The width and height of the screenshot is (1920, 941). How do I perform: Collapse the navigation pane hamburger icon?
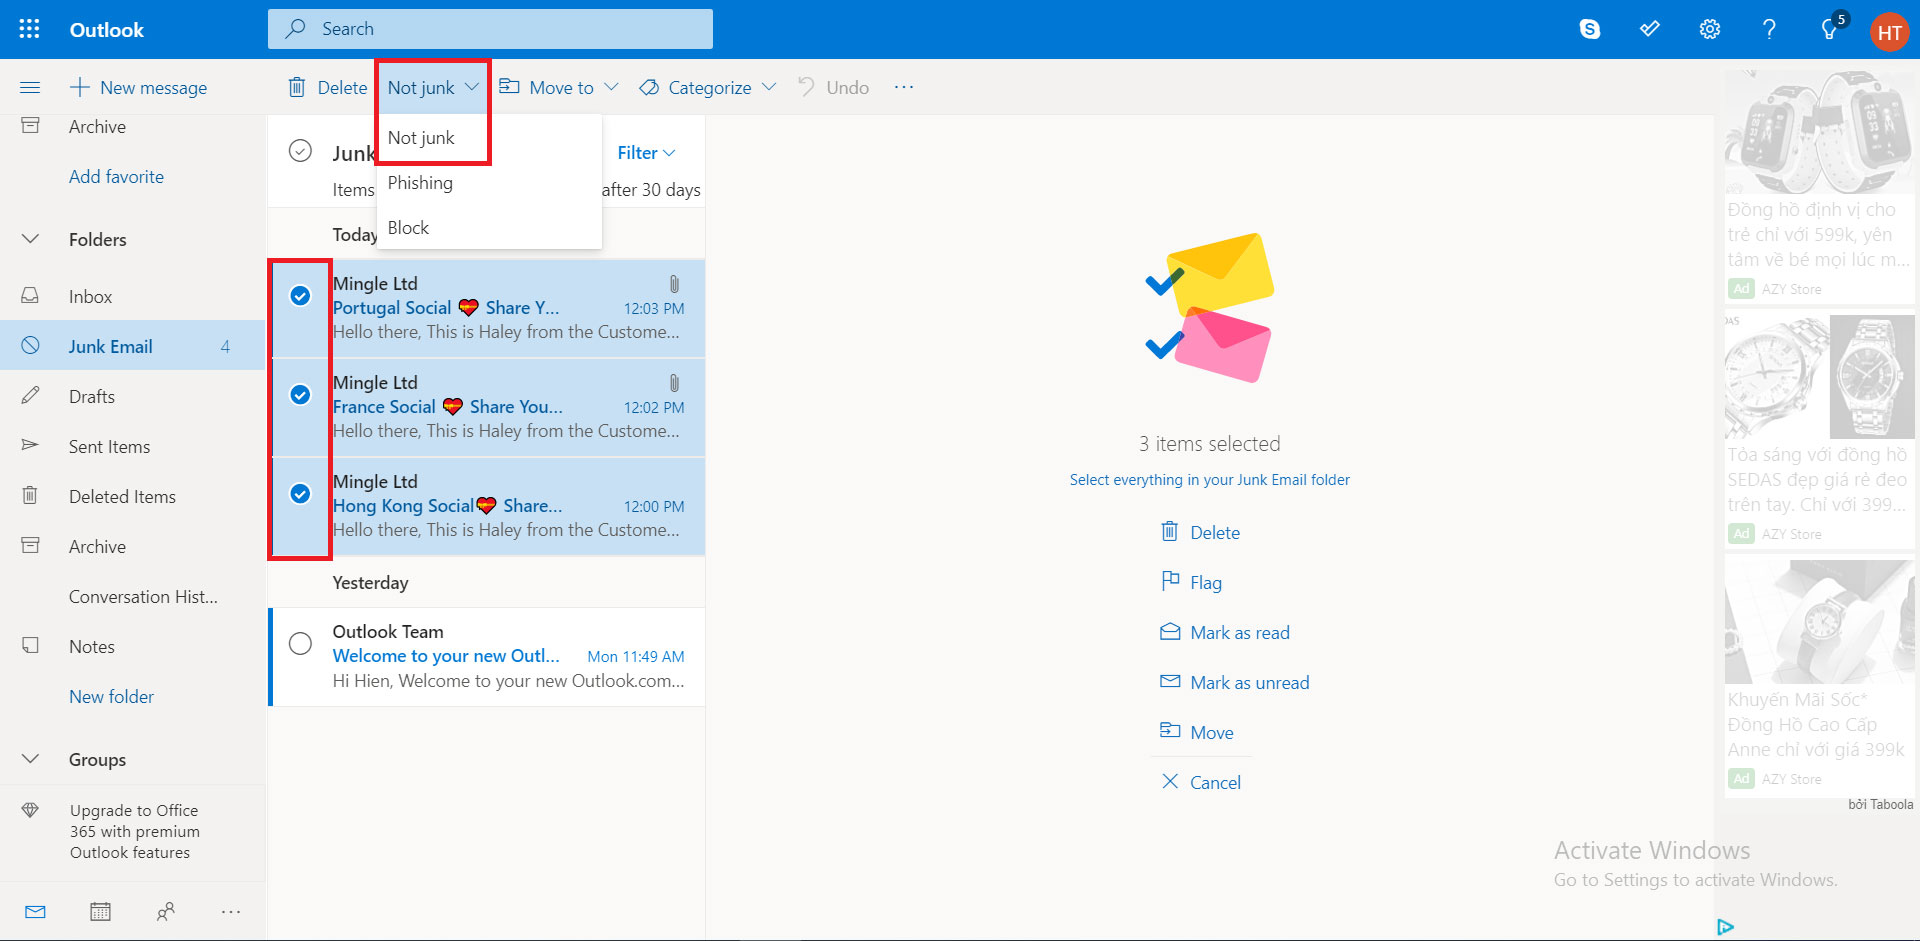click(30, 88)
